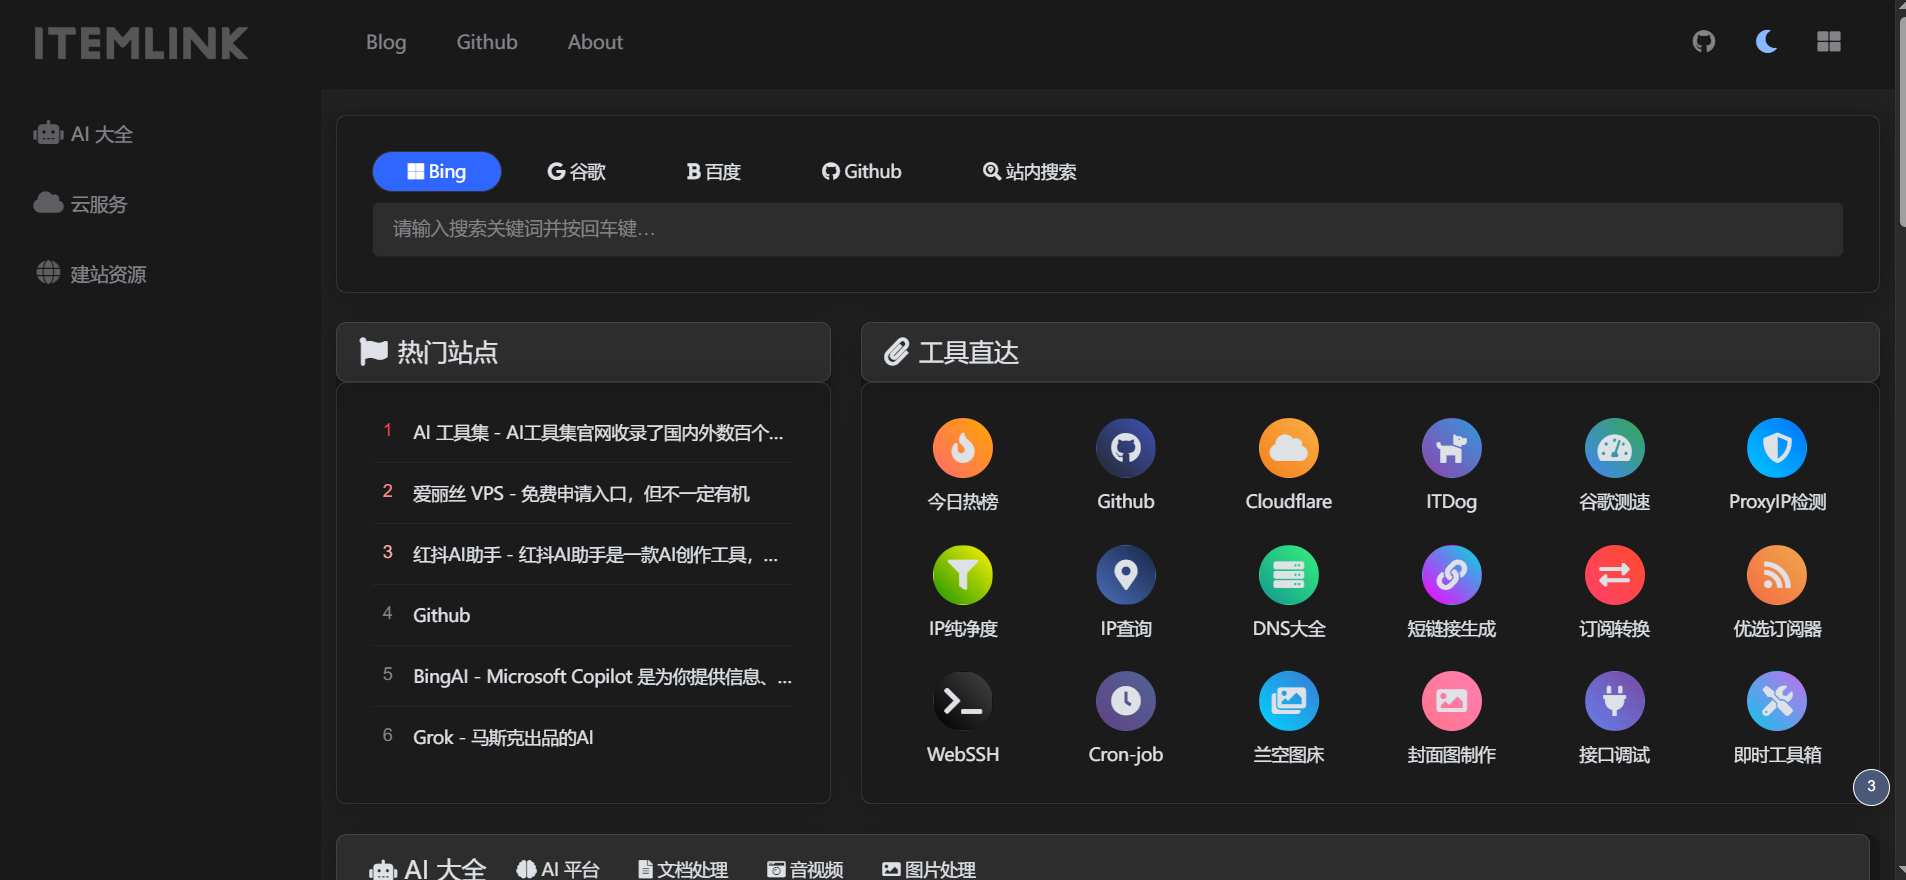This screenshot has height=880, width=1906.
Task: Open the 封面图制作 picture icon
Action: (x=1452, y=701)
